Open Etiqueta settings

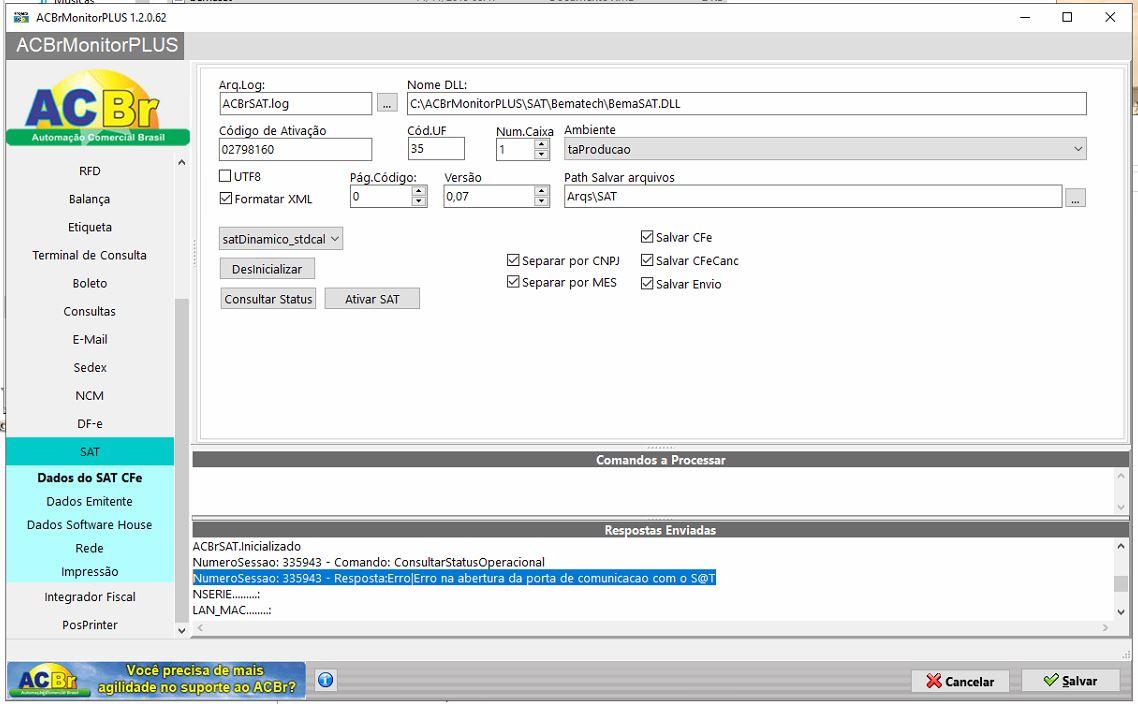pos(90,227)
